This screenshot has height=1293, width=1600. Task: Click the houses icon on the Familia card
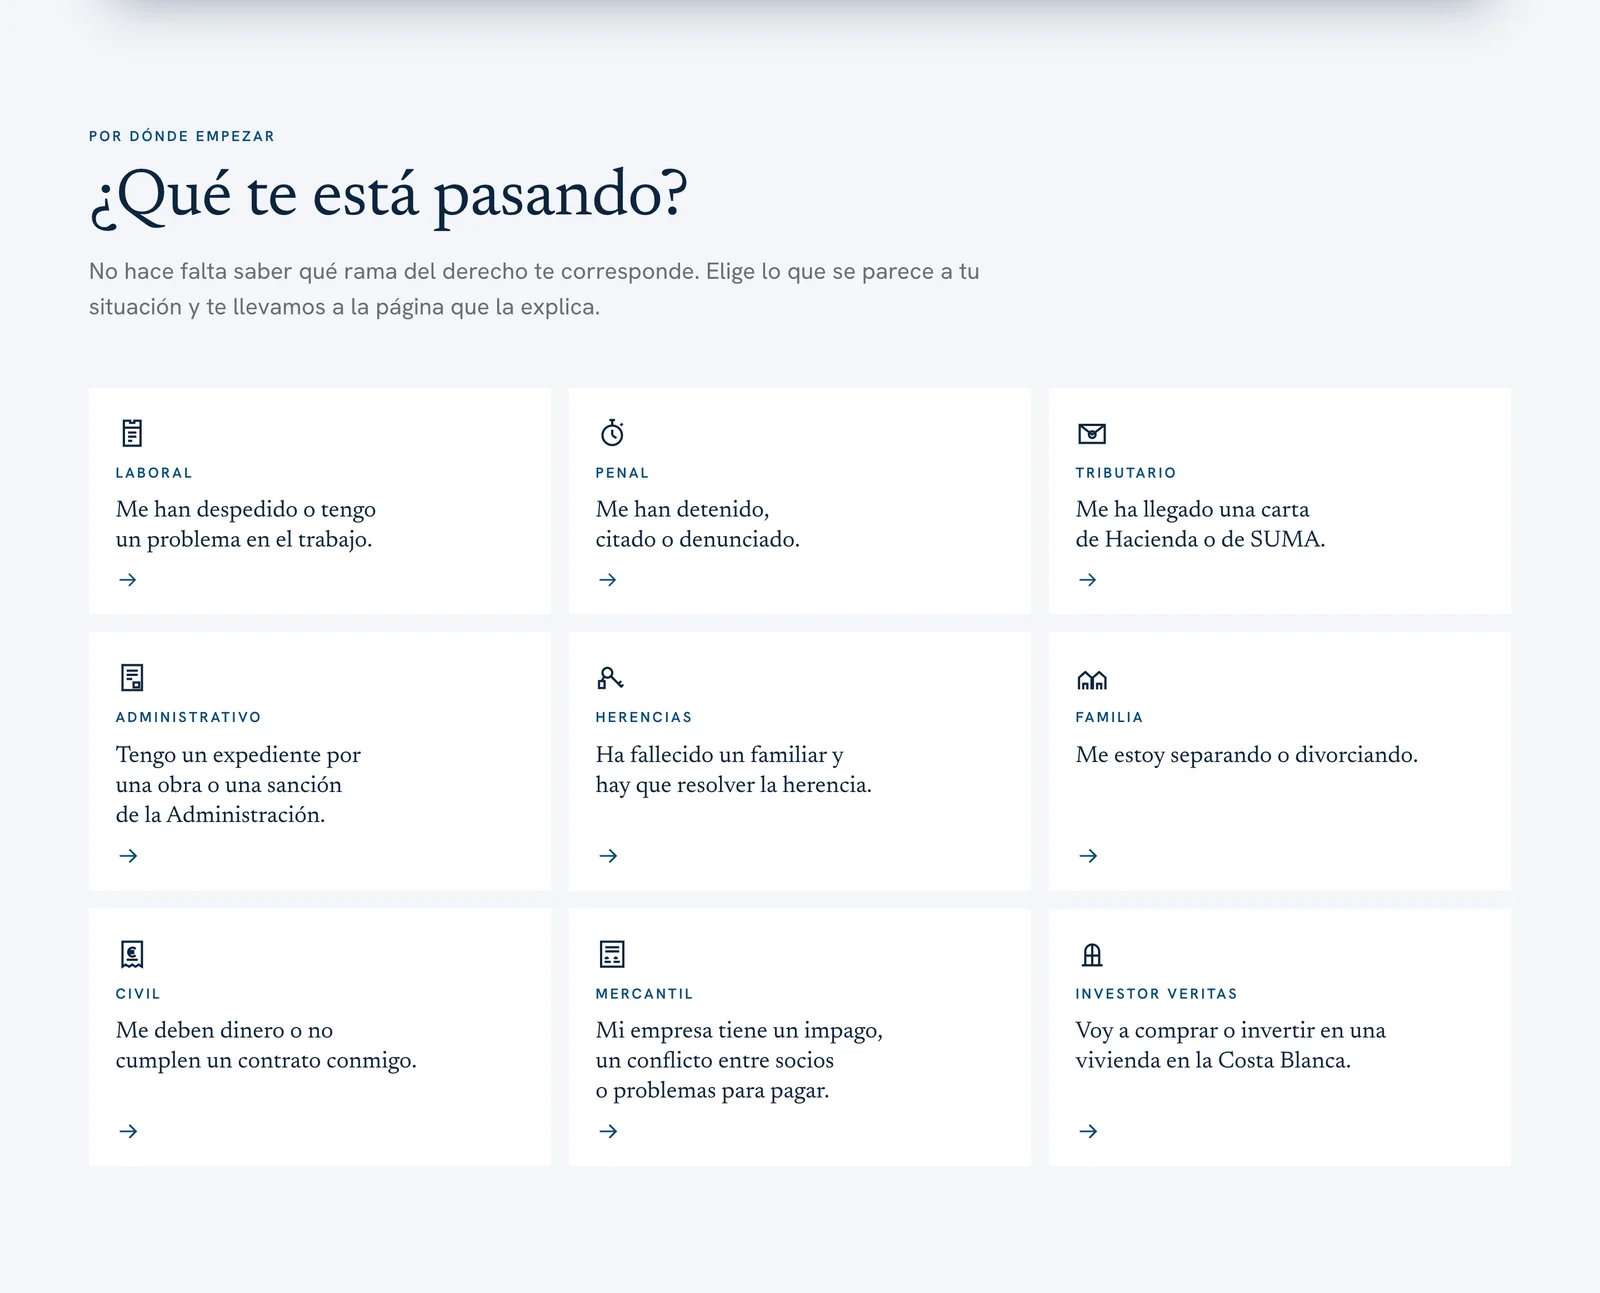[x=1092, y=680]
